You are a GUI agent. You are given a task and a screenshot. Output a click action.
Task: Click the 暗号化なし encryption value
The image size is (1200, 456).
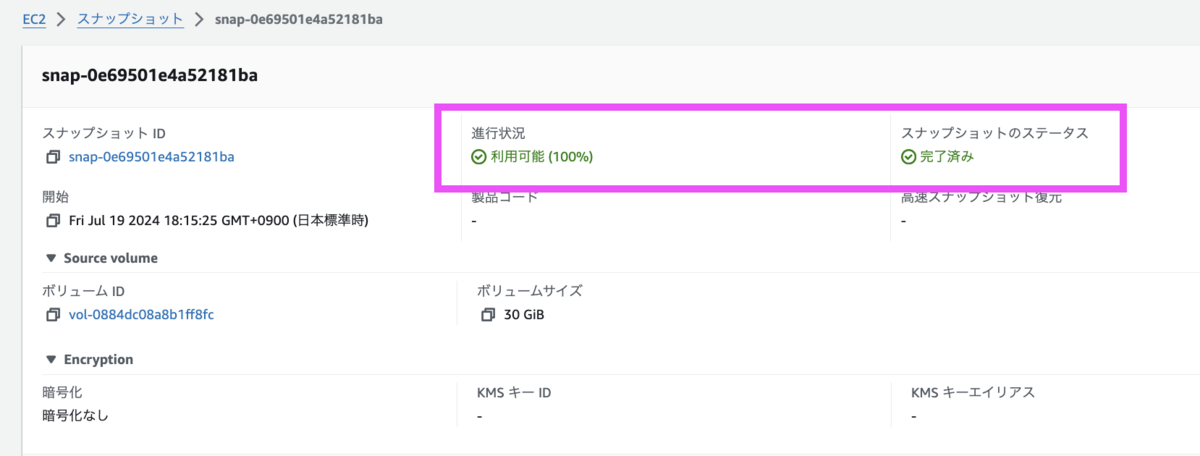point(75,415)
